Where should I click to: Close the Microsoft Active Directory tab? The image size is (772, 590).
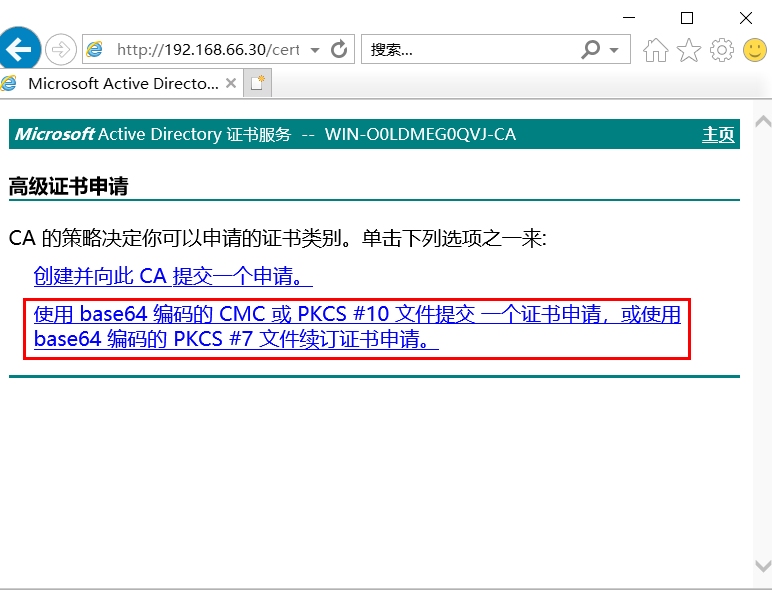230,83
